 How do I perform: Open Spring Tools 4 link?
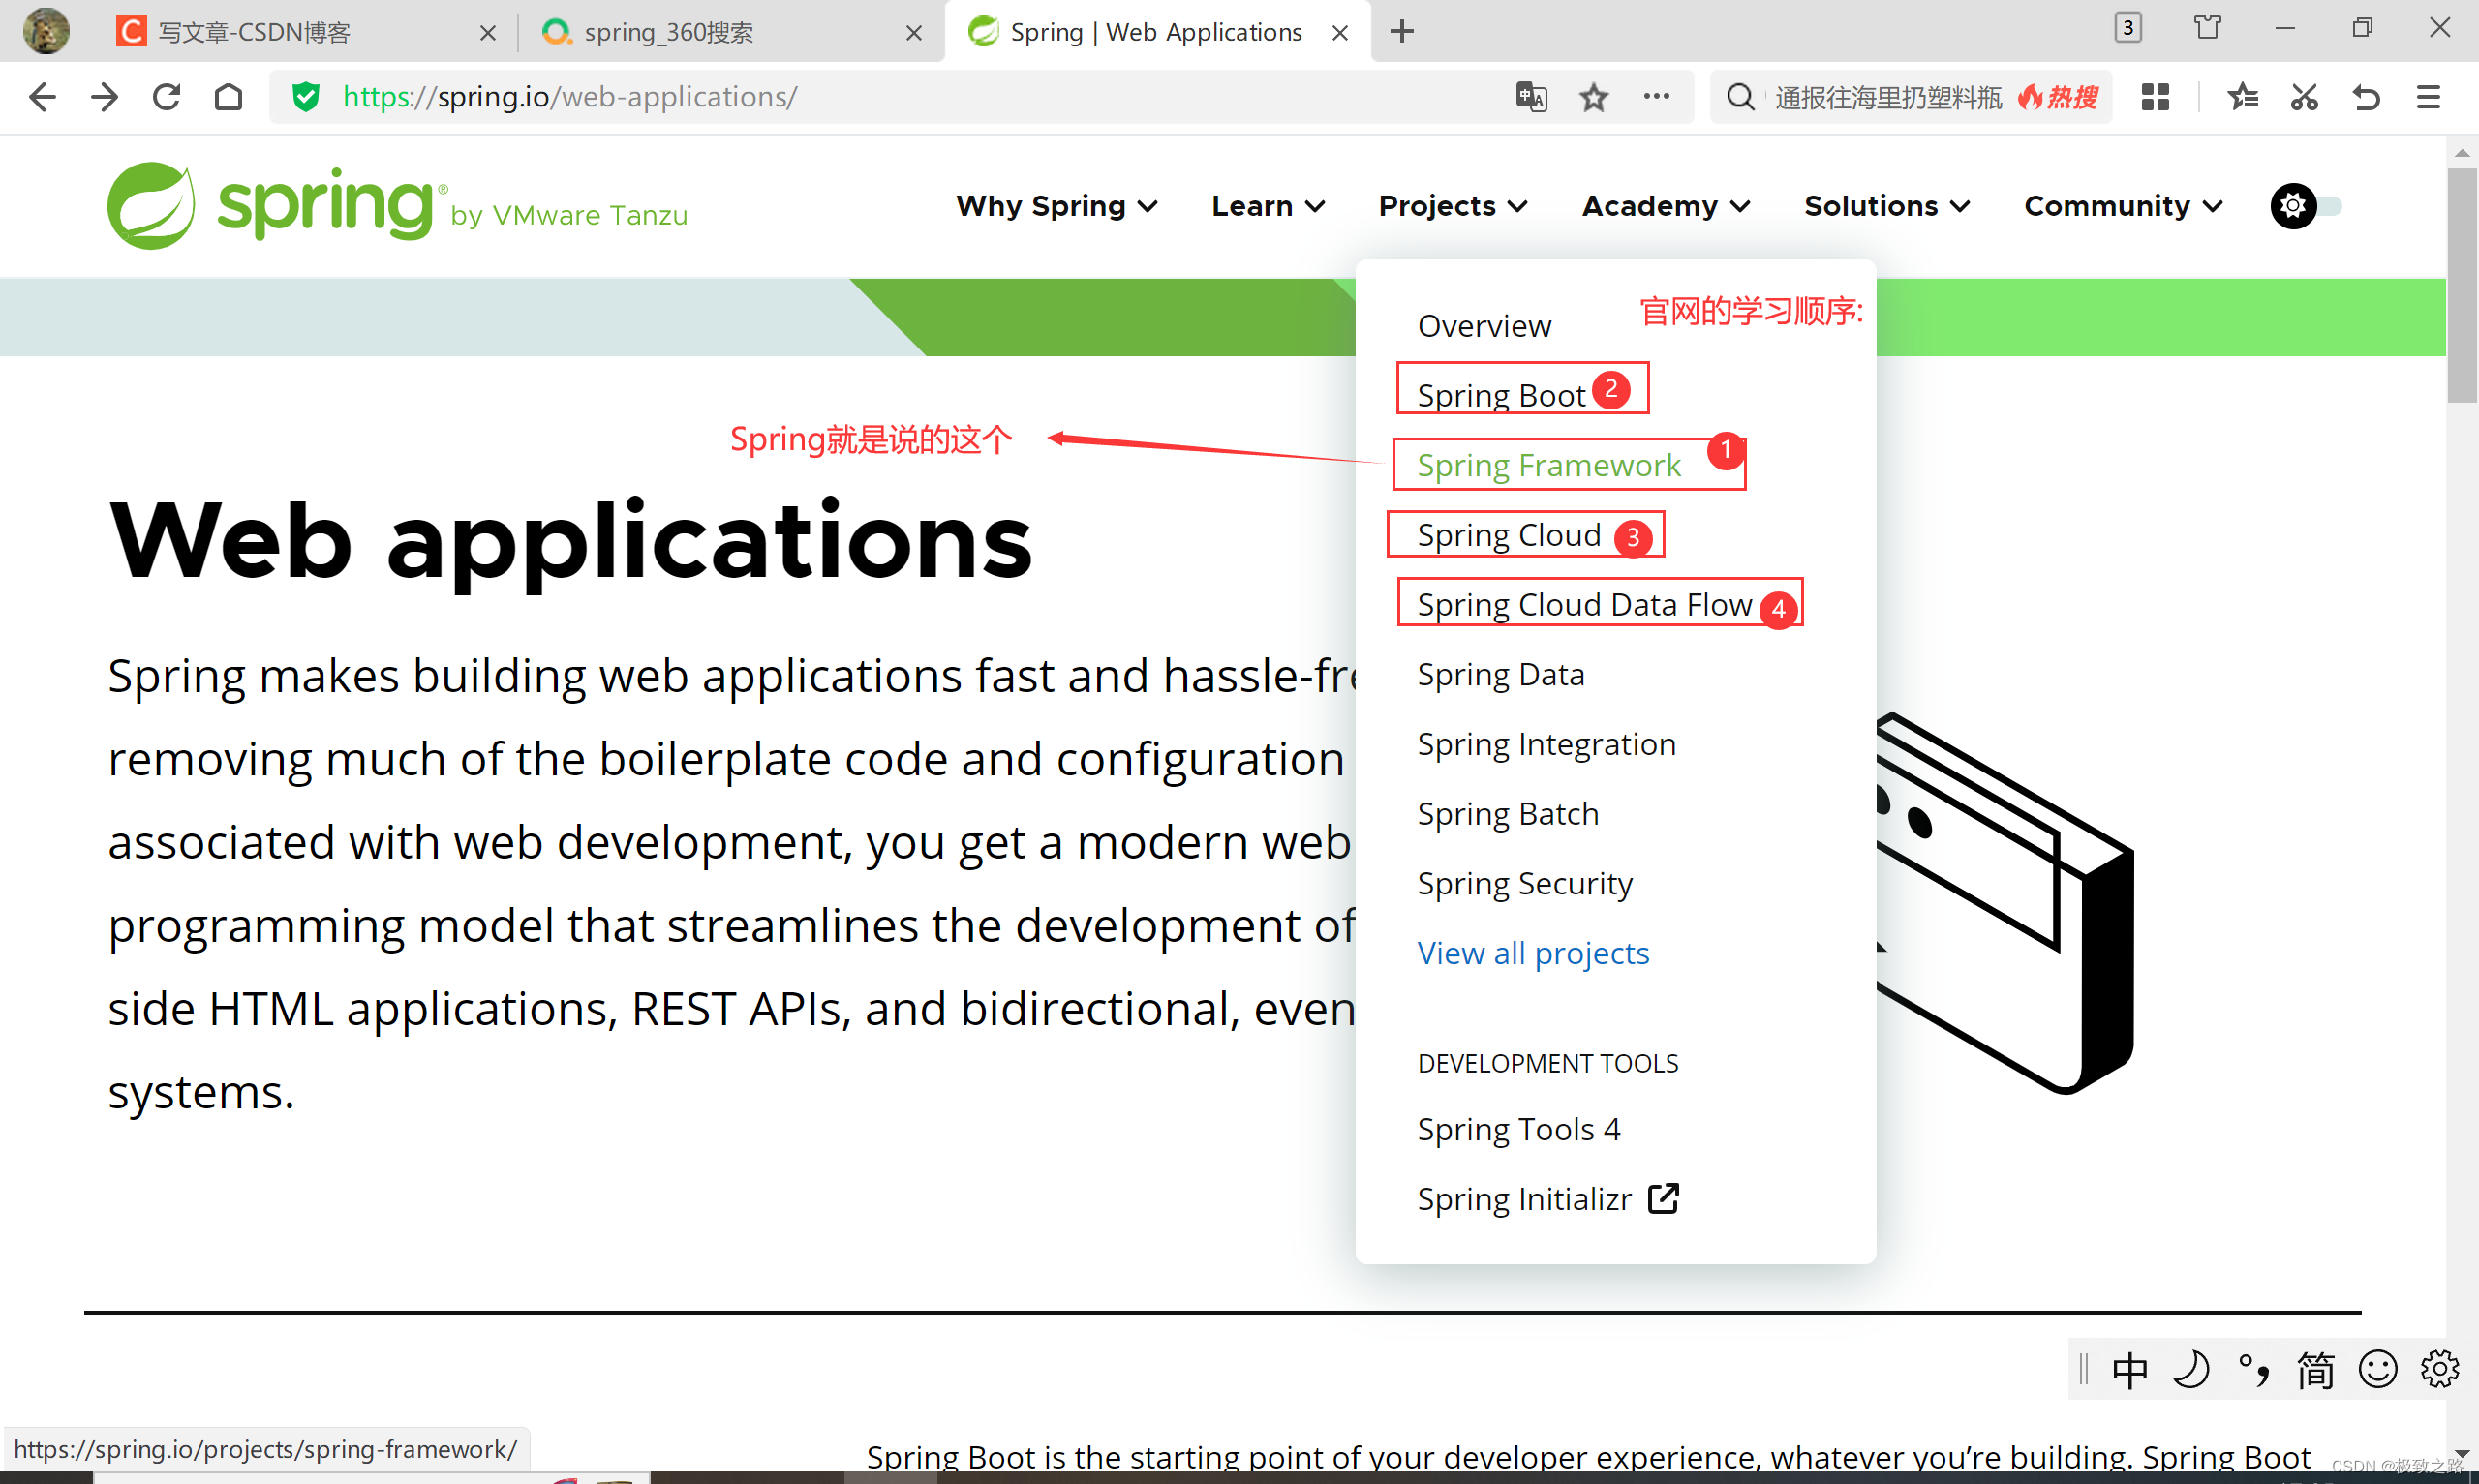pos(1519,1129)
